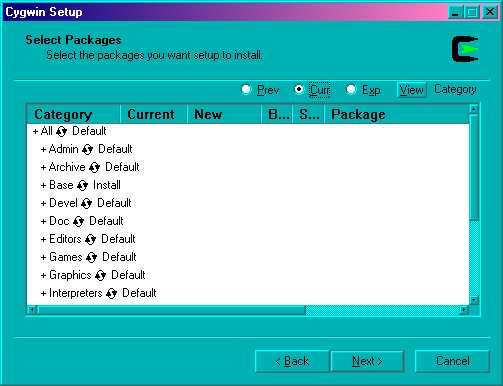503x386 pixels.
Task: Click the Package column header
Action: click(x=397, y=114)
